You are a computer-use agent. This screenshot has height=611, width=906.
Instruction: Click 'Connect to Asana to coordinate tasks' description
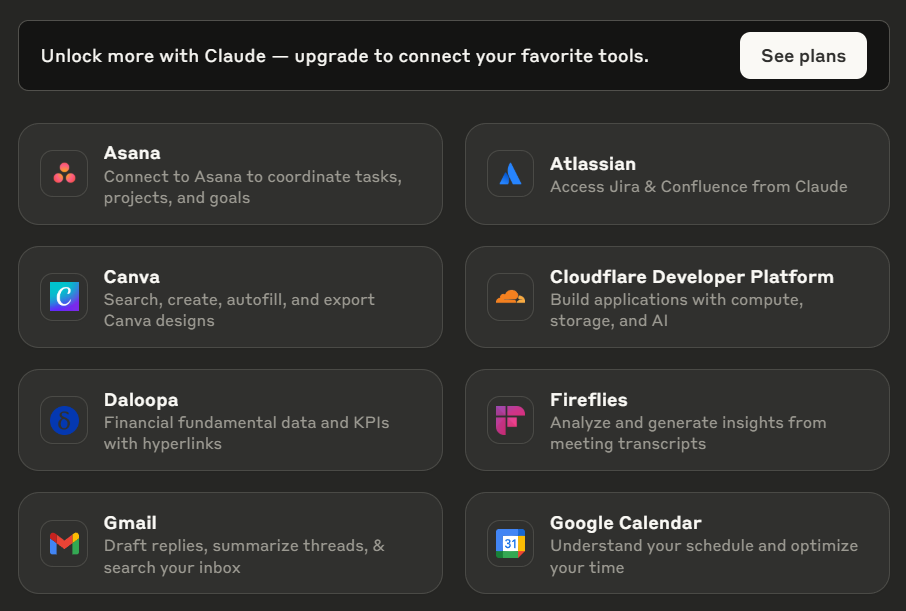coord(253,187)
